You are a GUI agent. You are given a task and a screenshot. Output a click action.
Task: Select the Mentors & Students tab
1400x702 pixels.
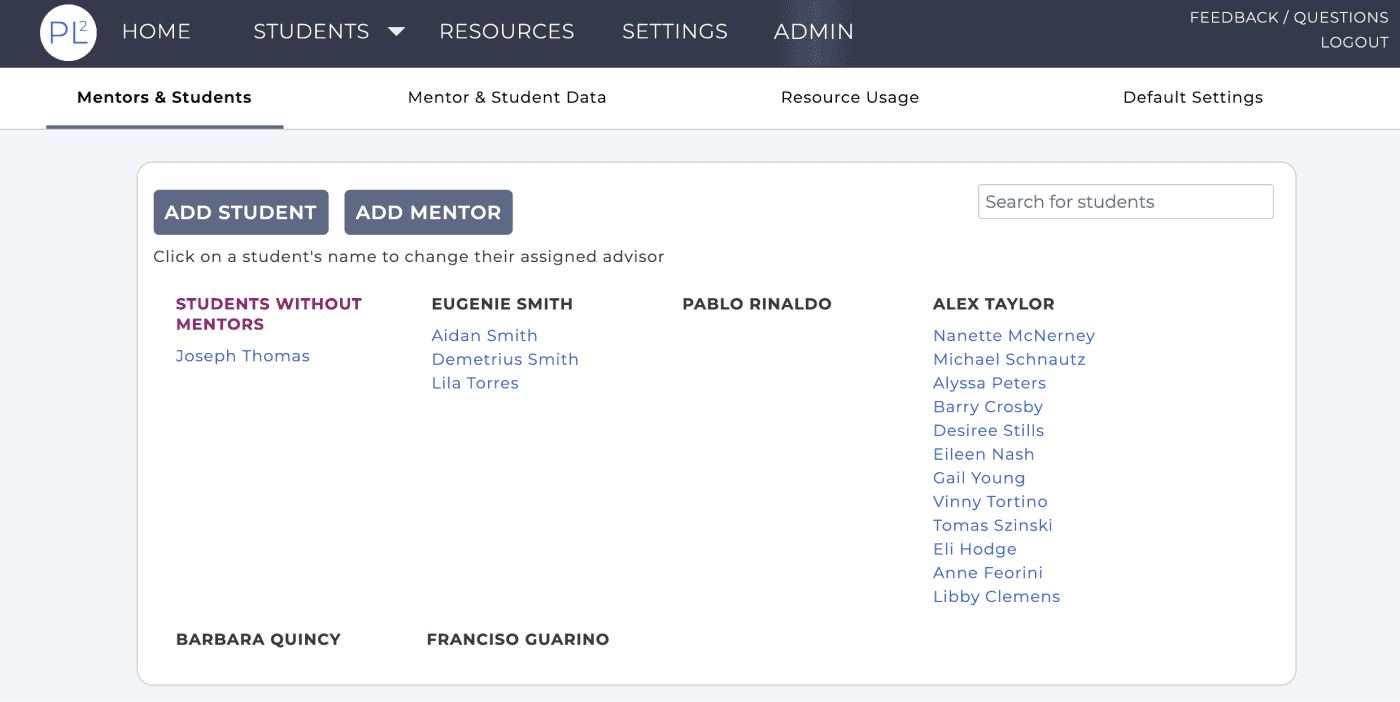[x=164, y=98]
